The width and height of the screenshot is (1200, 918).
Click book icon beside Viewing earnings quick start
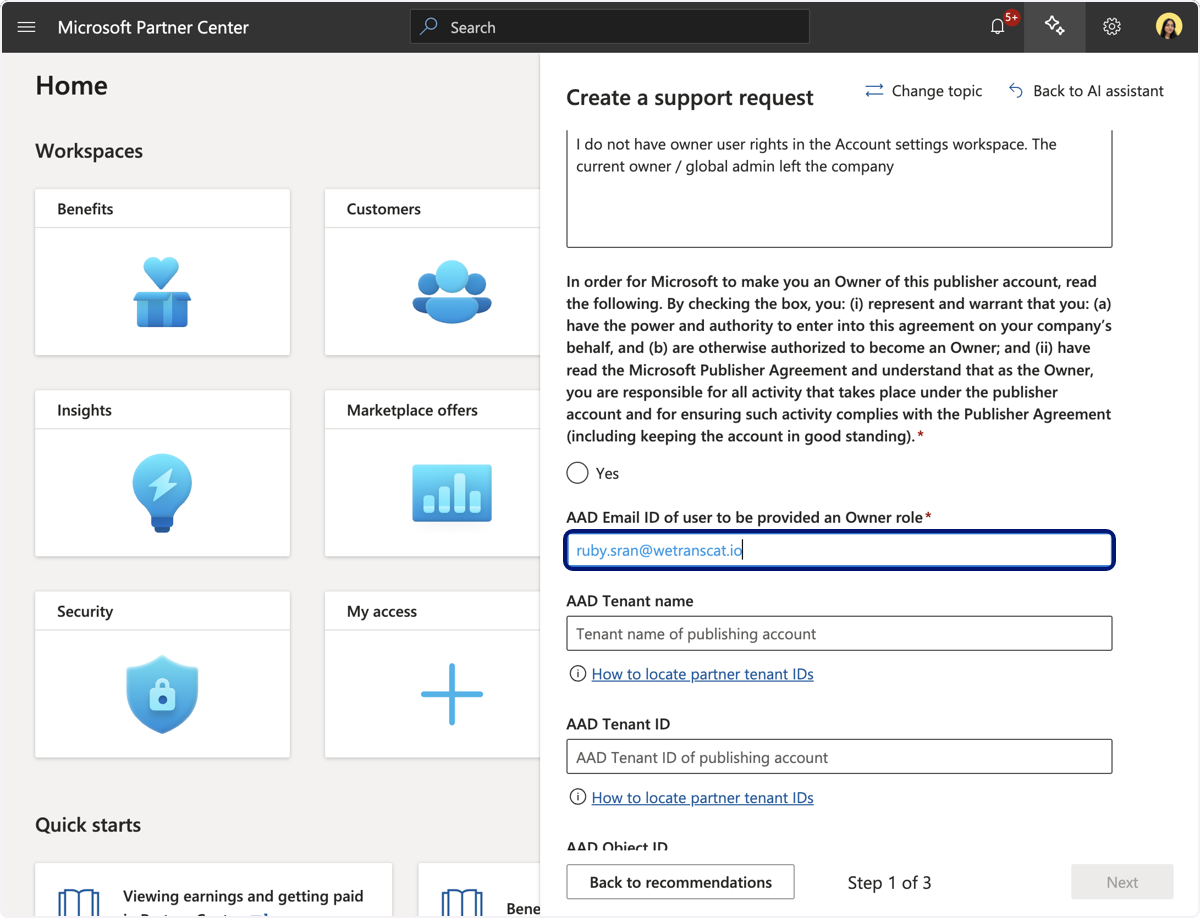[x=78, y=902]
